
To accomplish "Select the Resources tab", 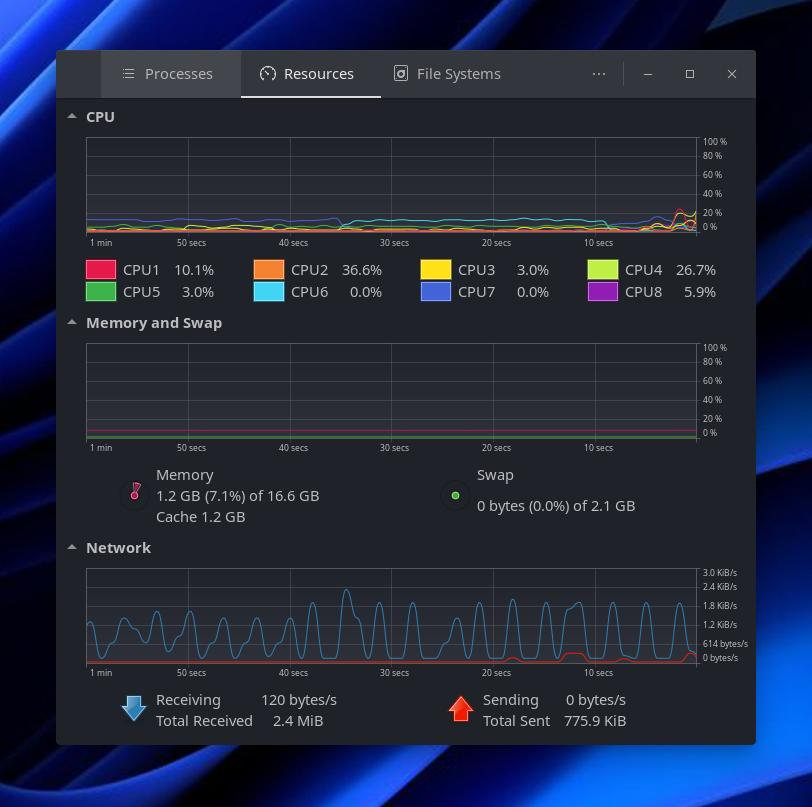I will (x=307, y=74).
